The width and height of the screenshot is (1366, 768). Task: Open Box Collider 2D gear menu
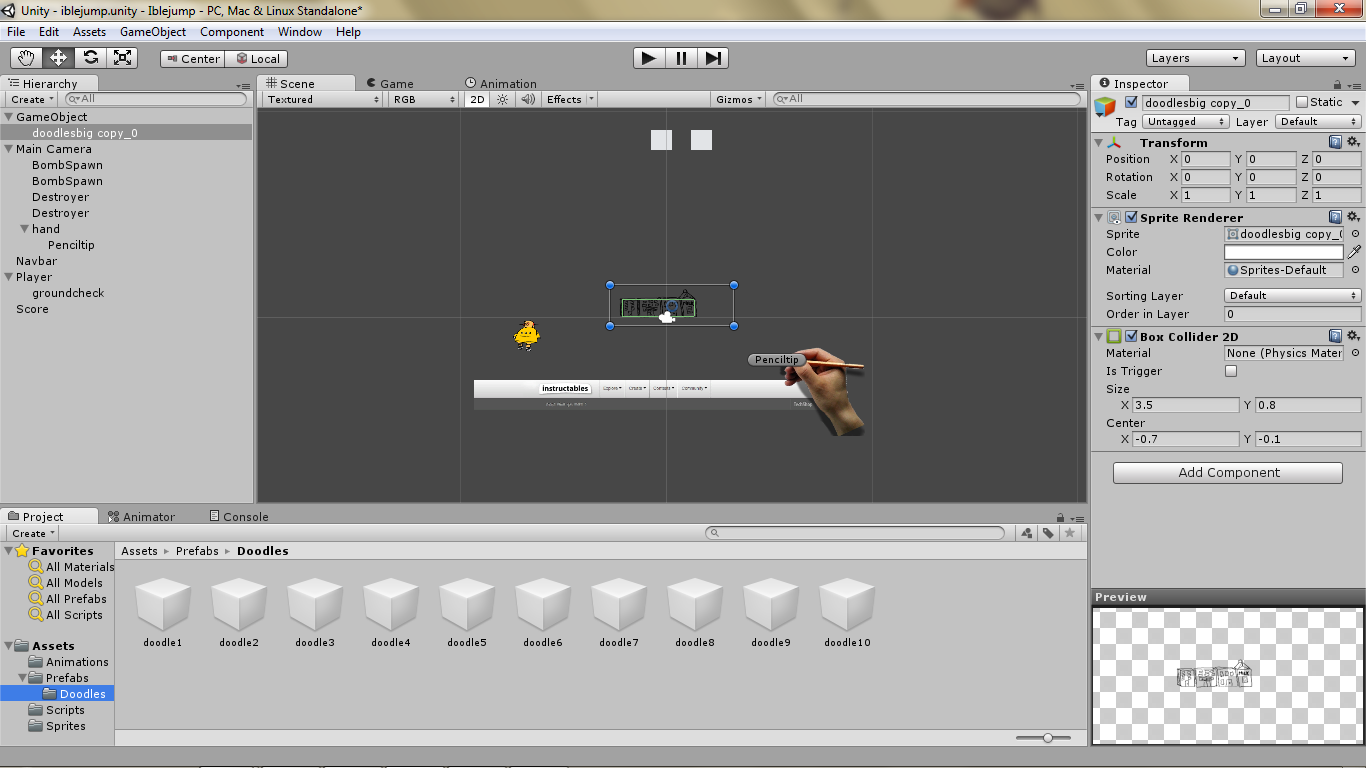pyautogui.click(x=1353, y=336)
